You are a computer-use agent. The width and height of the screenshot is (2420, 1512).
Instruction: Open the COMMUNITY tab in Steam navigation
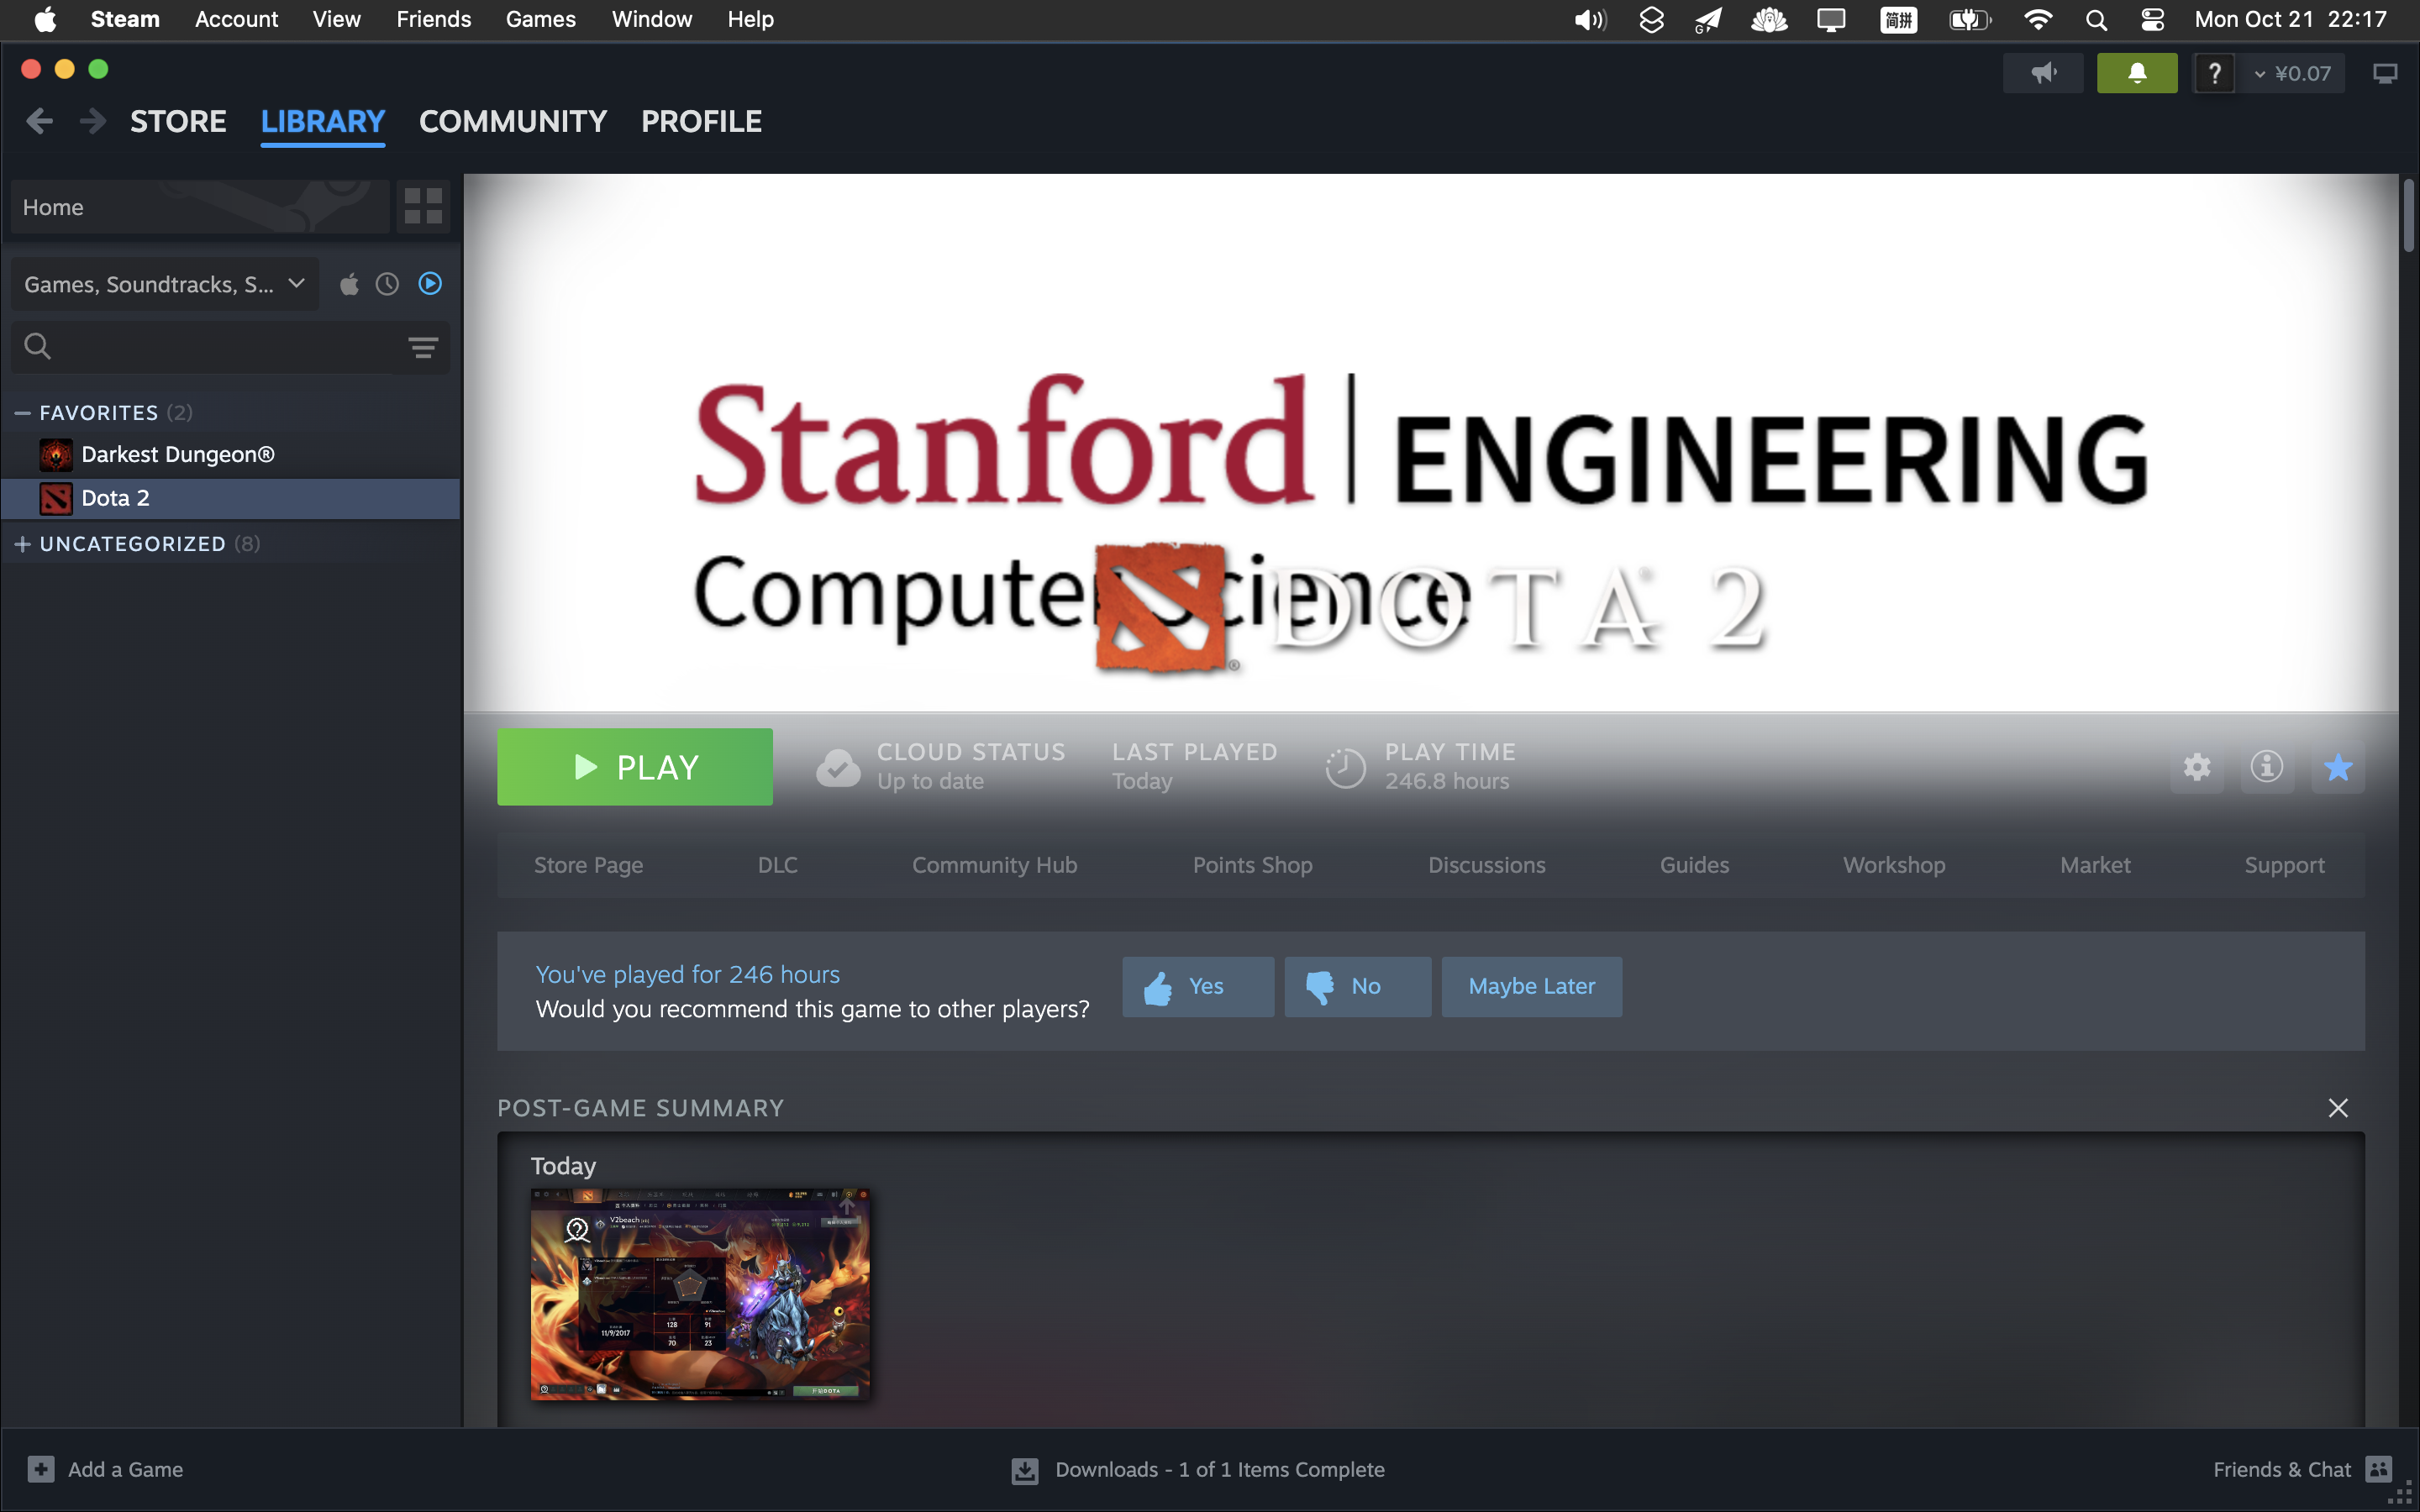(x=513, y=120)
